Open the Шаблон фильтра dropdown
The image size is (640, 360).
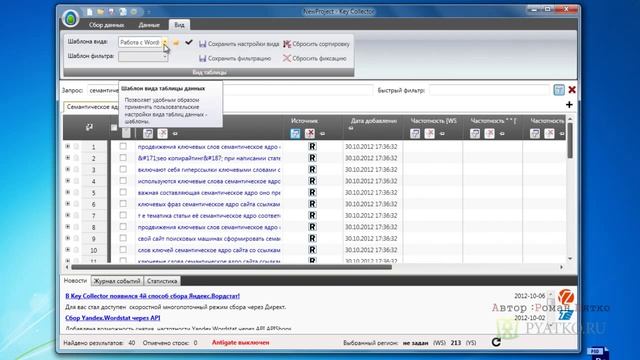point(143,56)
